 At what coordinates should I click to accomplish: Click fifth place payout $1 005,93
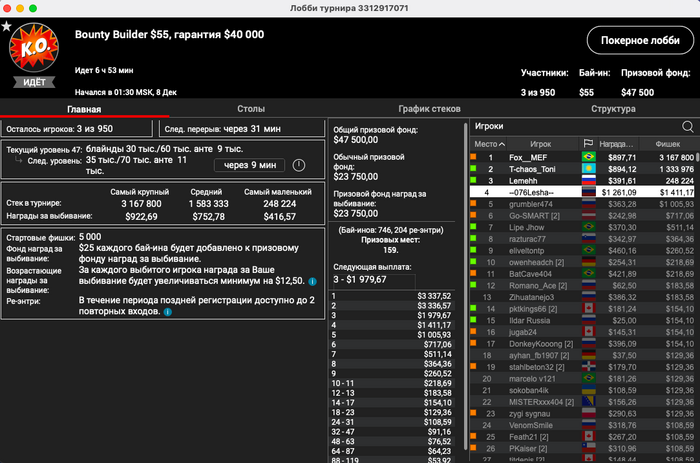392,334
